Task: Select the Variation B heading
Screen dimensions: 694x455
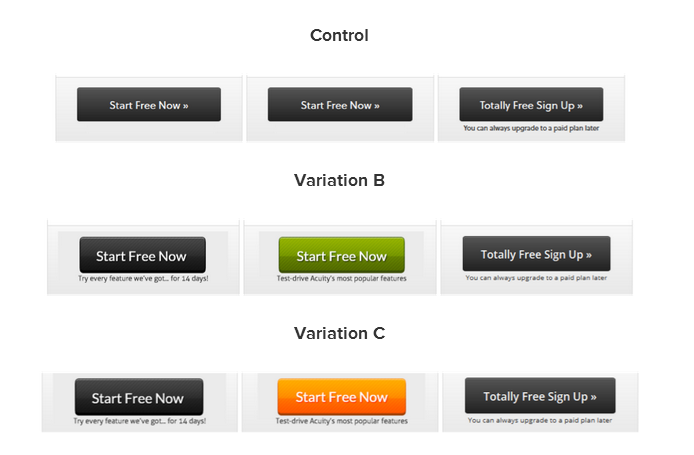Action: click(x=339, y=180)
